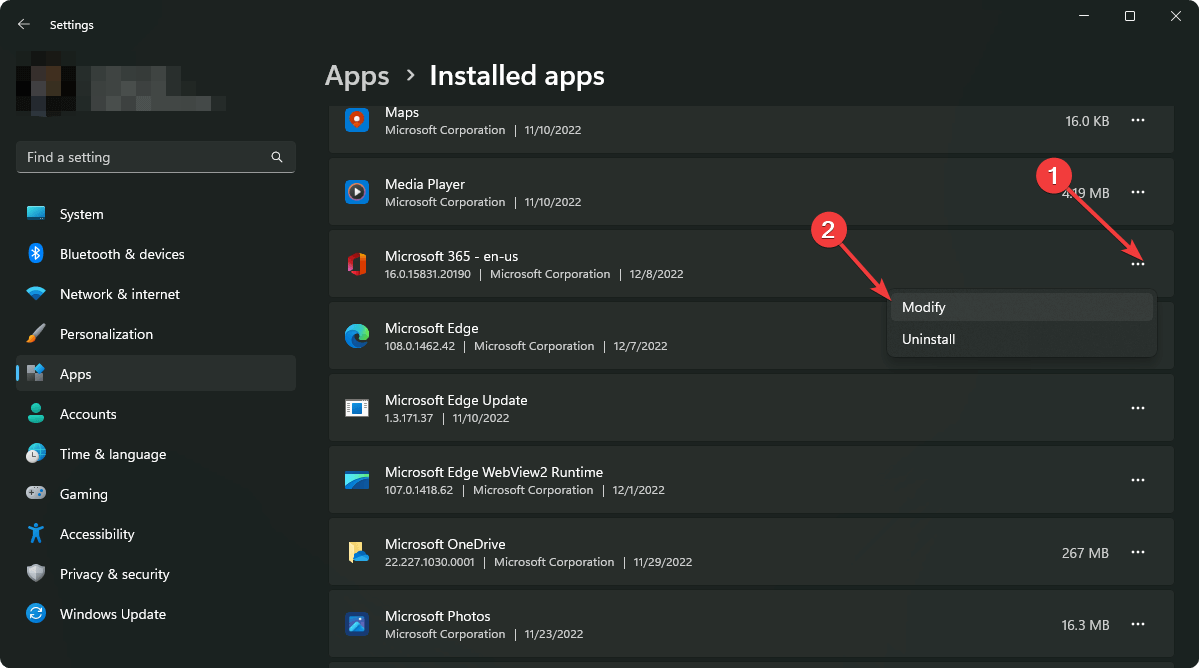Click the Find a setting search box
The height and width of the screenshot is (668, 1199).
click(x=156, y=157)
